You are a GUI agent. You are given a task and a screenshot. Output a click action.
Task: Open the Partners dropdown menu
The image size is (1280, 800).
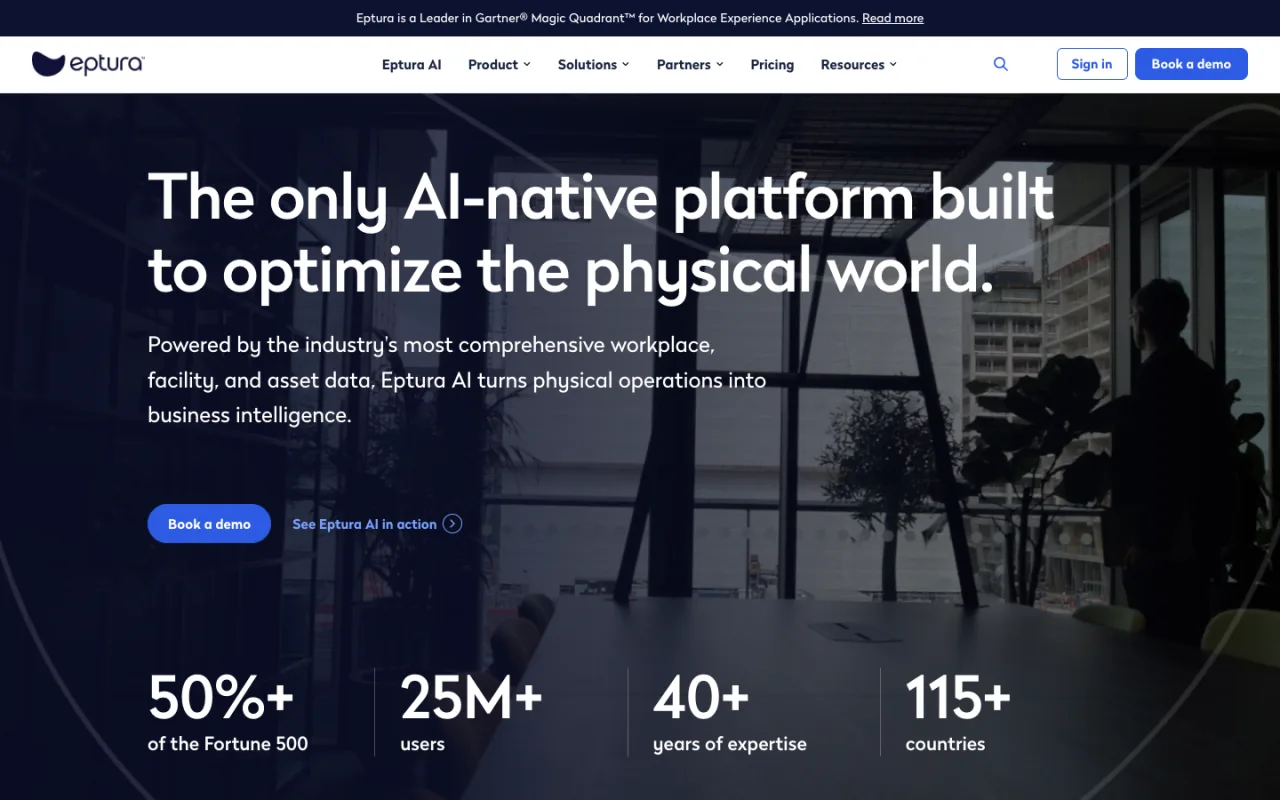coord(690,65)
